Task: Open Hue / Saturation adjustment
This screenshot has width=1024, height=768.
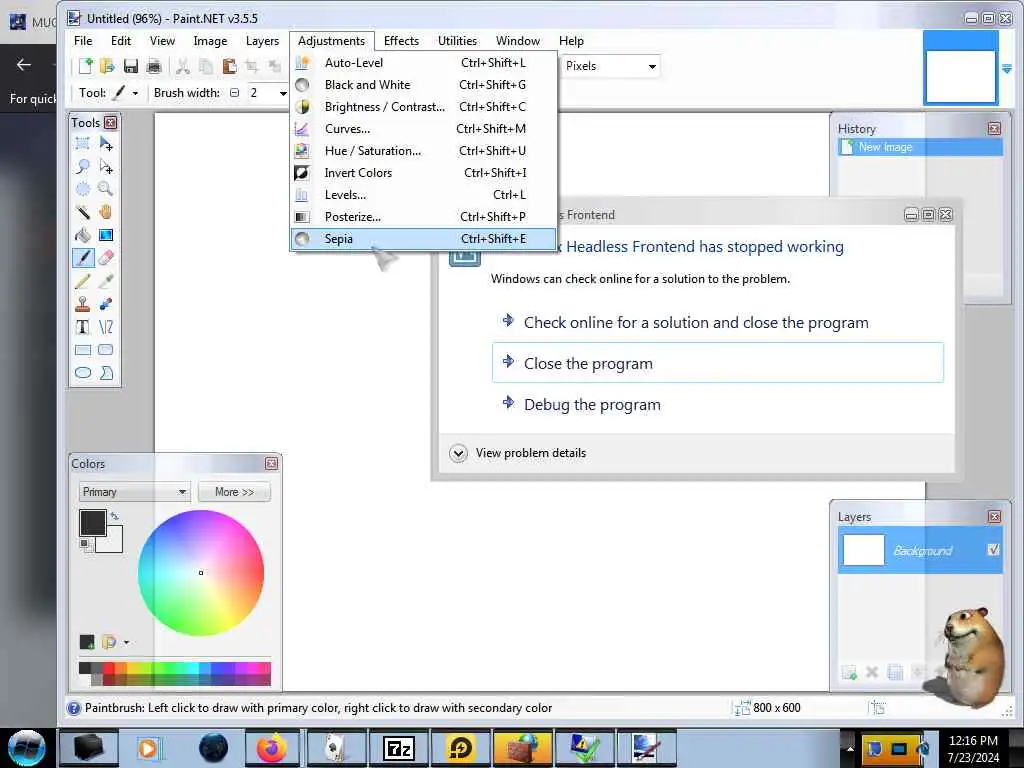Action: (423, 151)
